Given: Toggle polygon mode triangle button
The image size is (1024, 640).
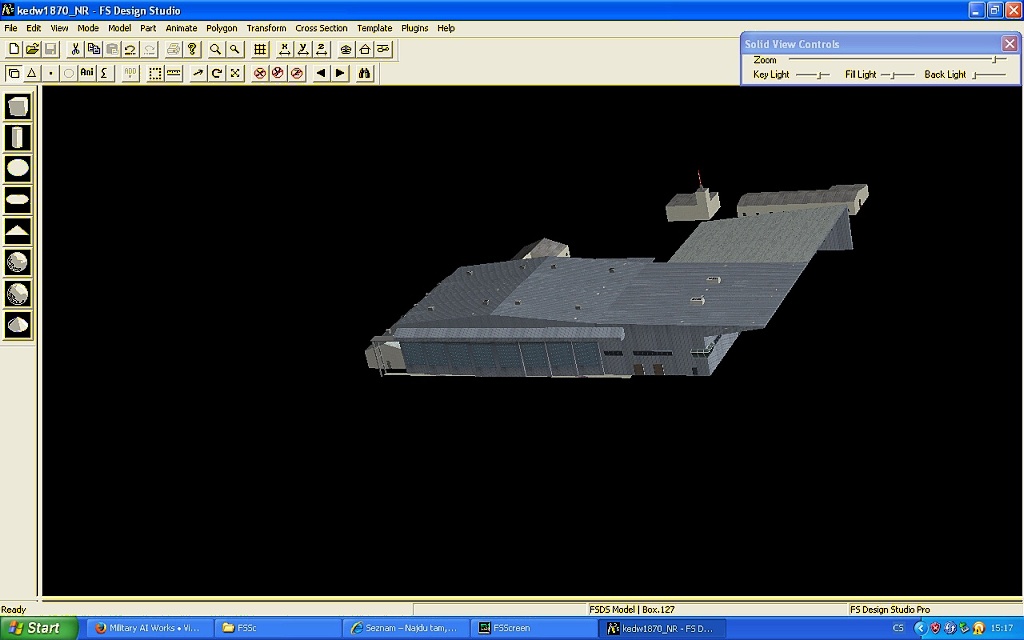Looking at the screenshot, I should click(32, 73).
